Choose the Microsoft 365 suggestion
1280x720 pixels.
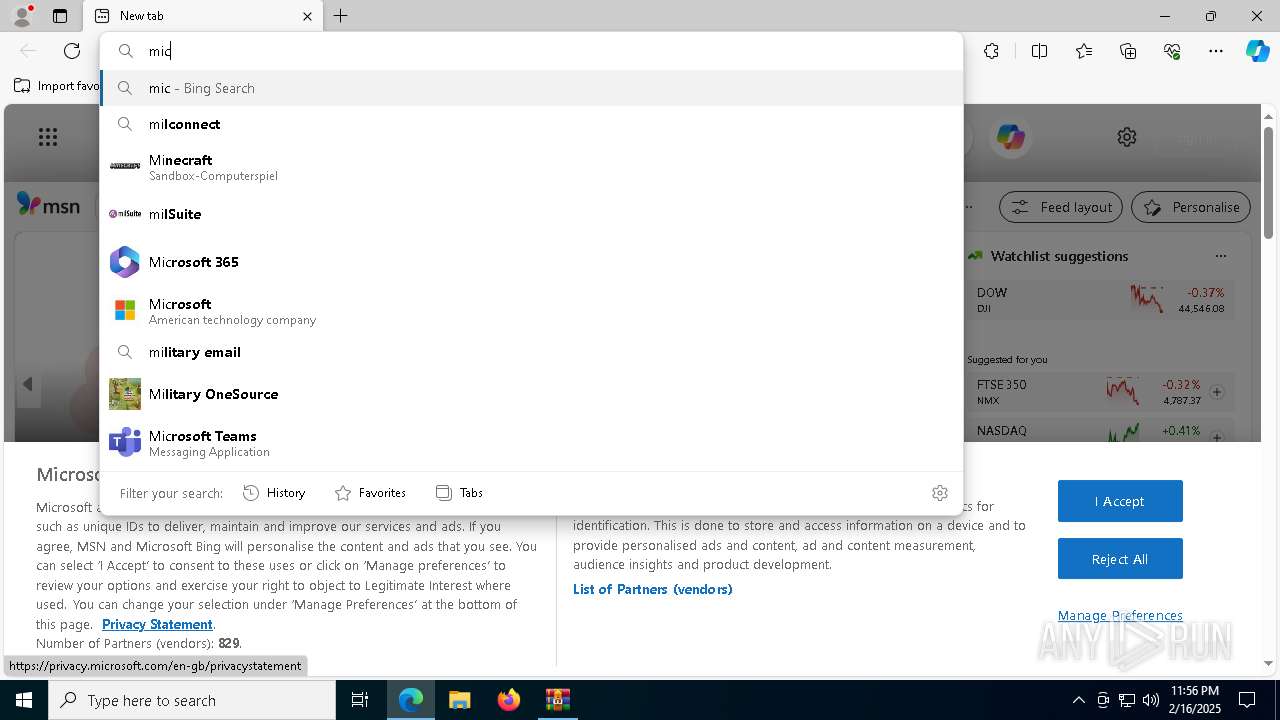[x=531, y=262]
